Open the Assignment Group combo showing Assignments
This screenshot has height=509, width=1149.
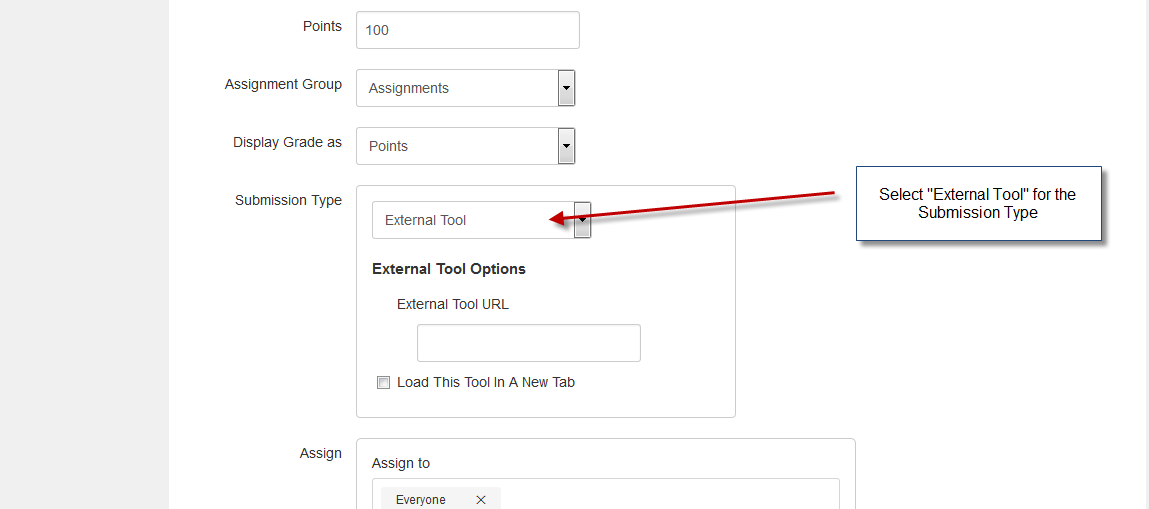point(466,88)
